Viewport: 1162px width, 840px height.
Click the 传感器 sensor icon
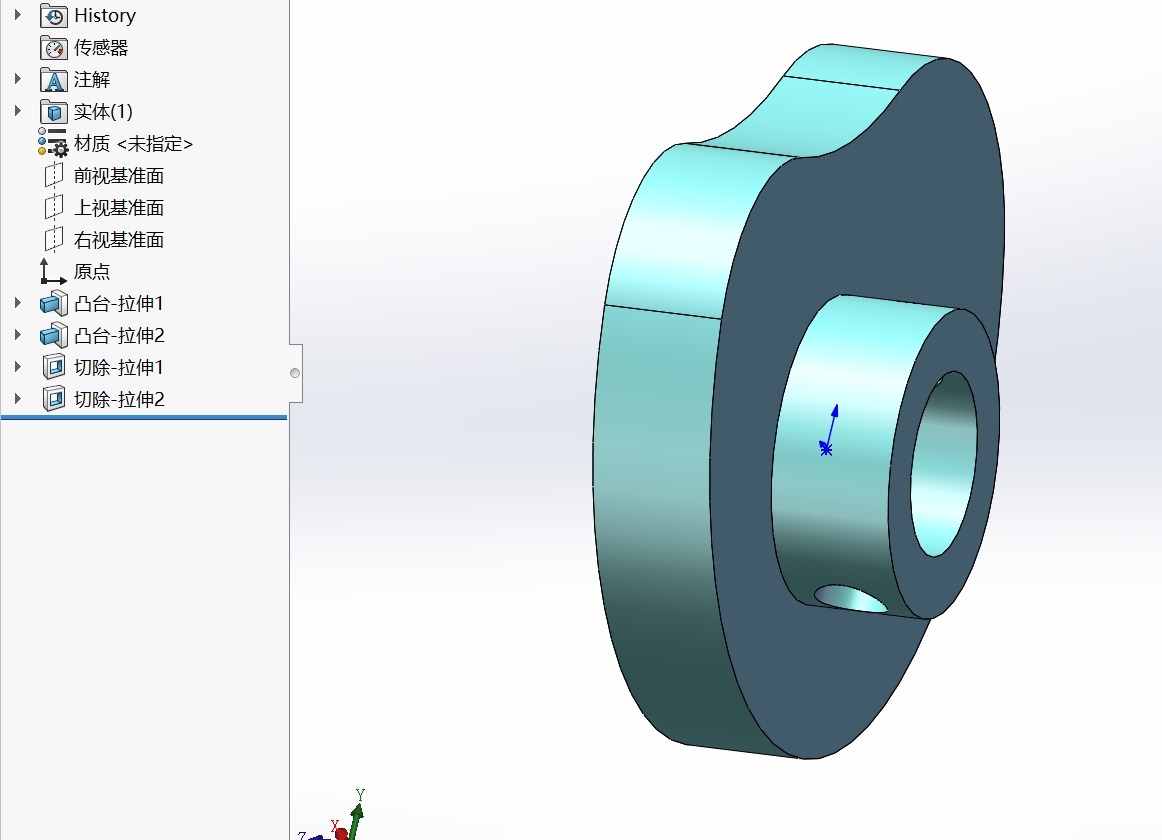[x=53, y=47]
